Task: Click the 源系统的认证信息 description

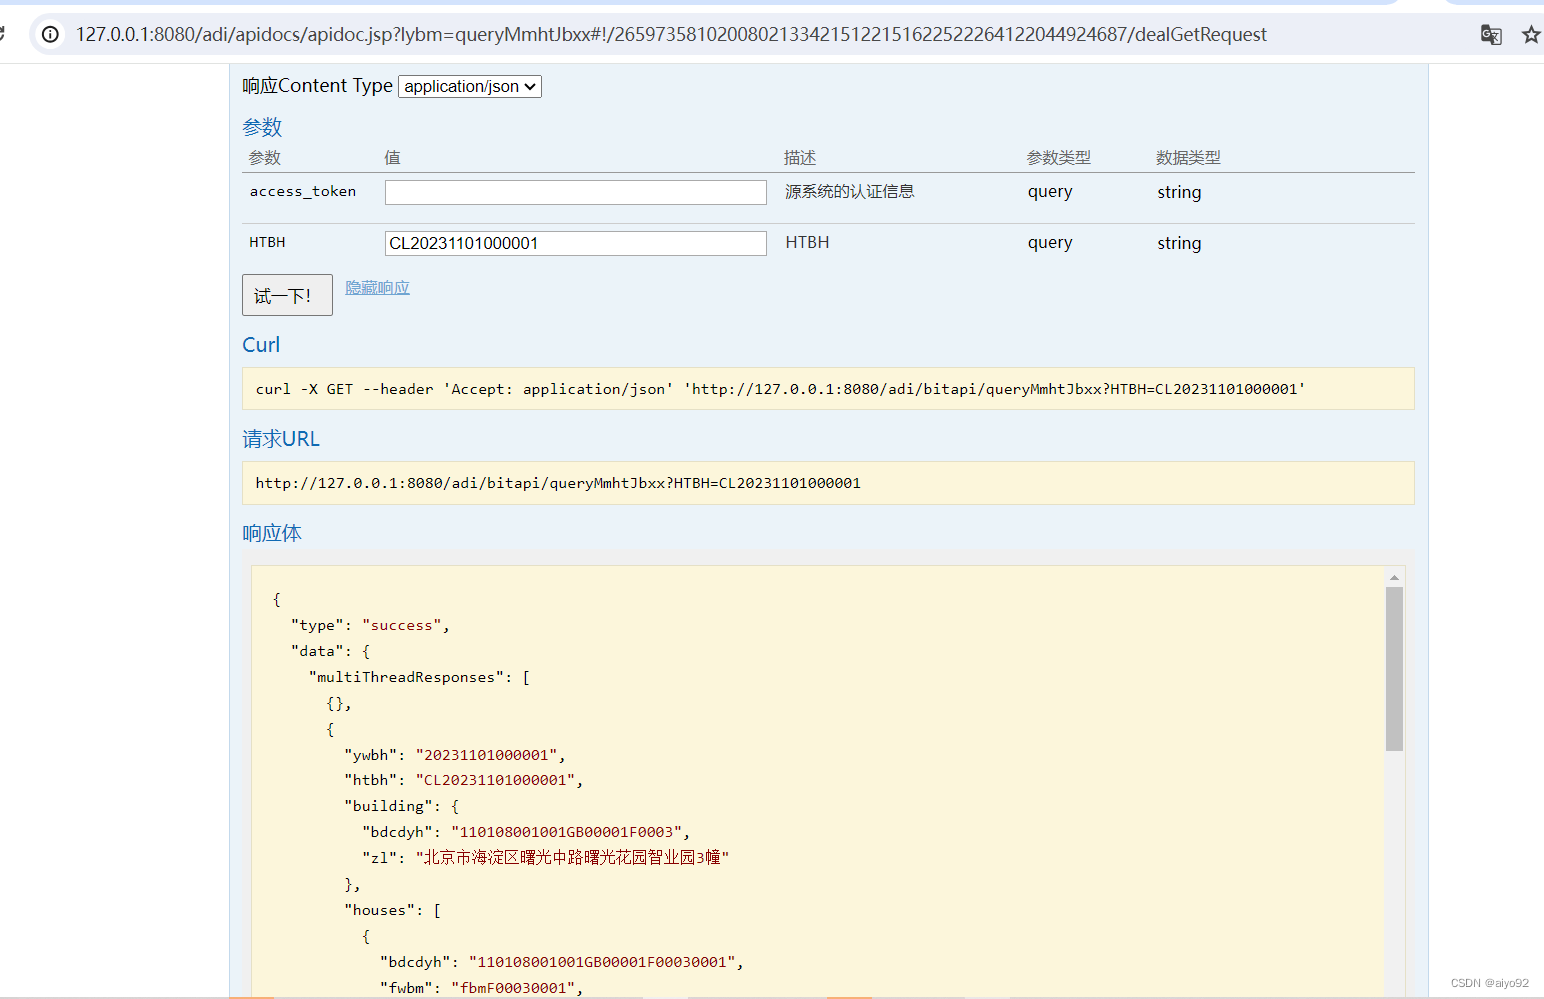Action: tap(849, 191)
